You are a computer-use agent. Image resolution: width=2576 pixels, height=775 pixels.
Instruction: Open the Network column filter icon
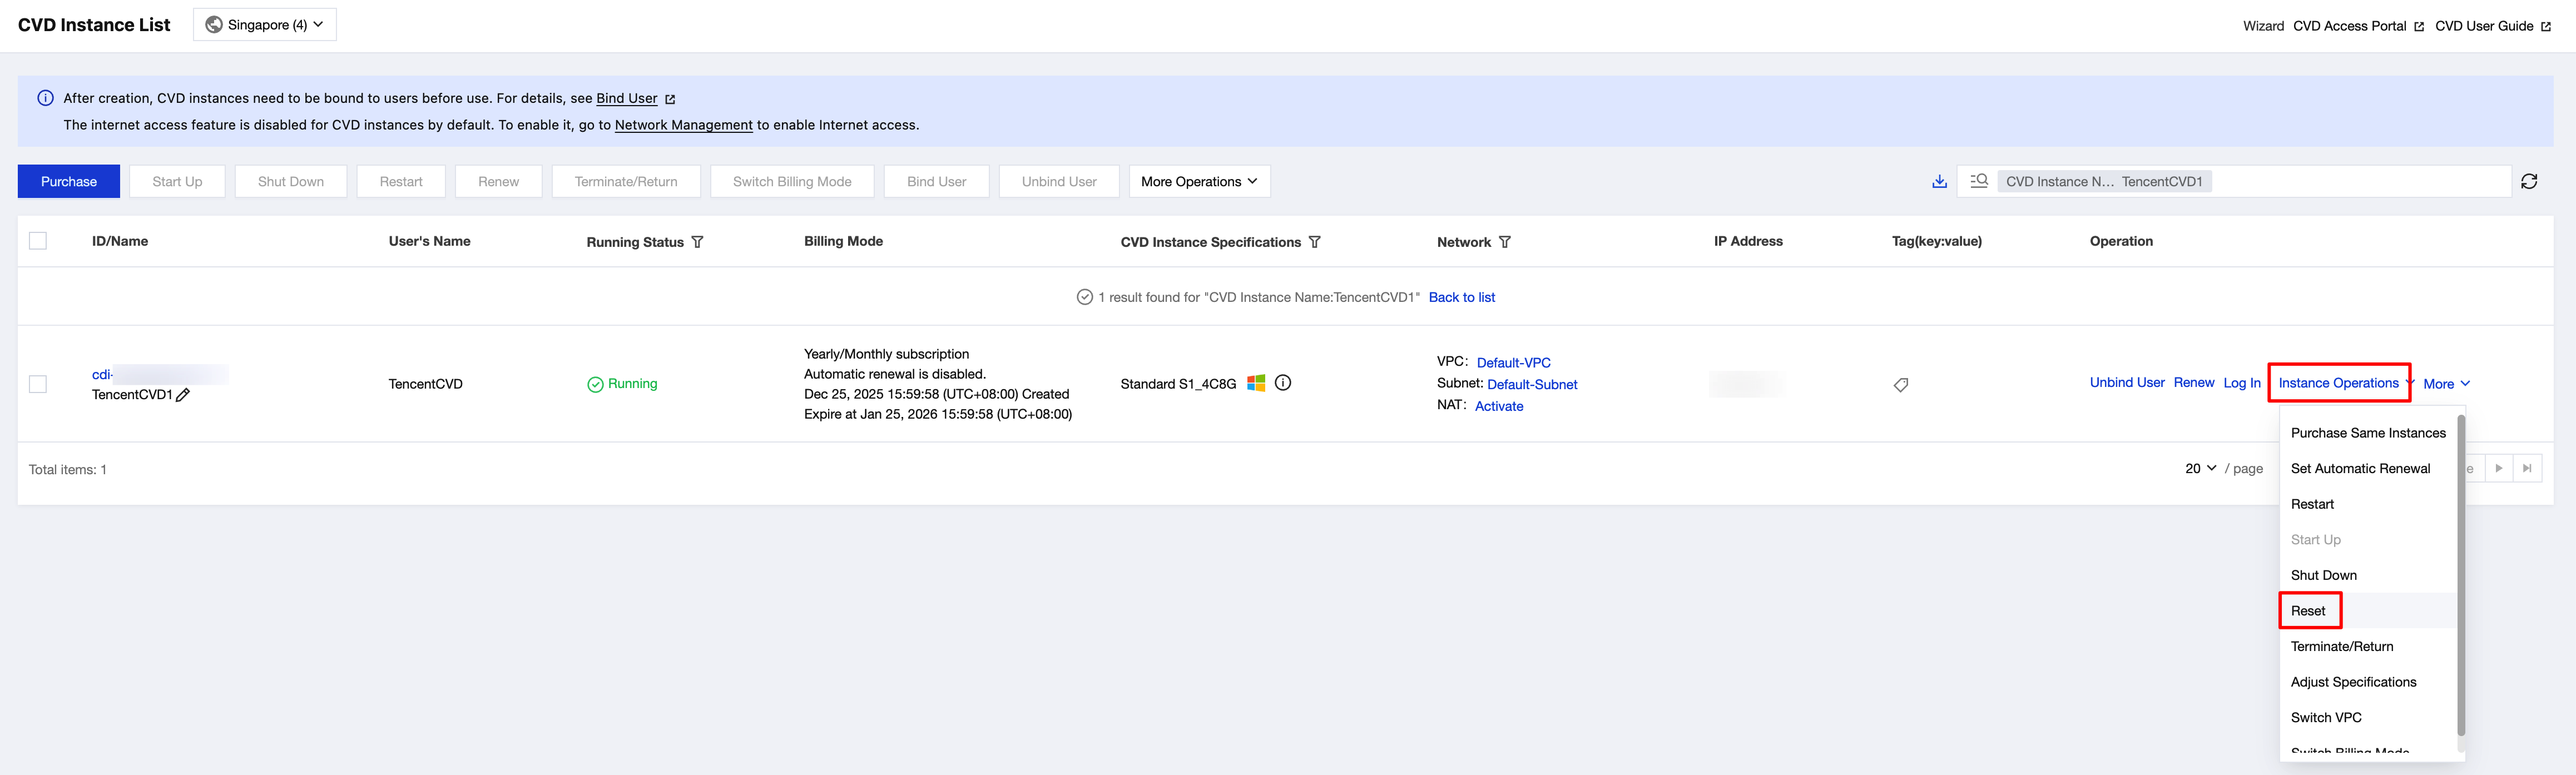pos(1505,242)
